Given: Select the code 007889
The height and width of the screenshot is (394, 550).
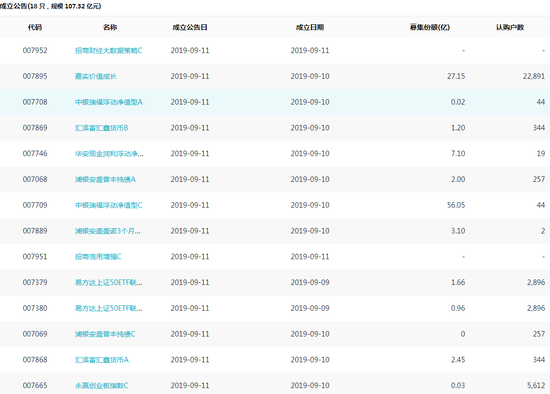Looking at the screenshot, I should (x=35, y=231).
